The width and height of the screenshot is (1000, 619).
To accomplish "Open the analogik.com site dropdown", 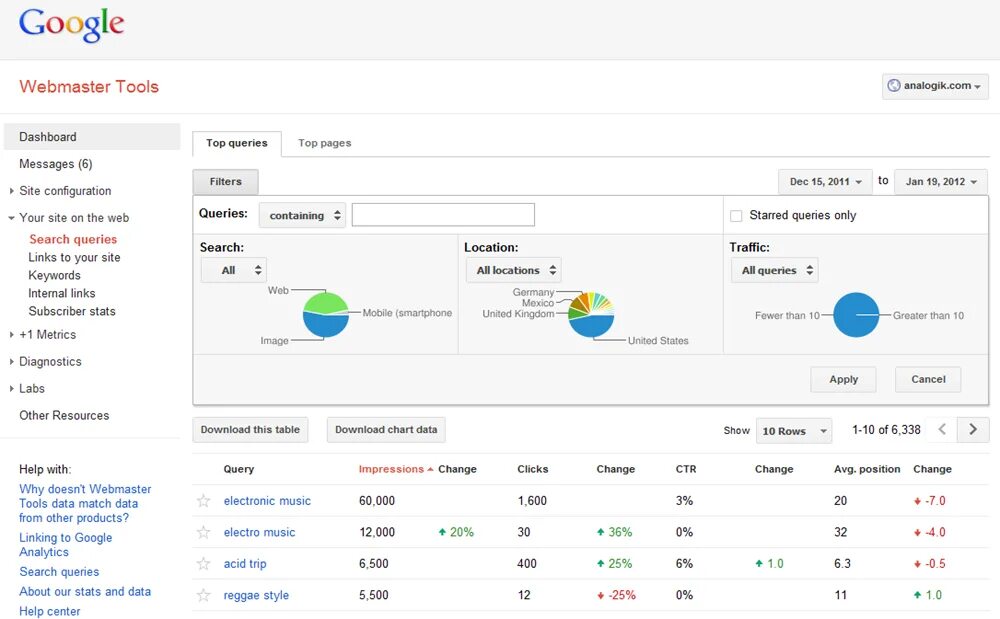I will coord(935,86).
